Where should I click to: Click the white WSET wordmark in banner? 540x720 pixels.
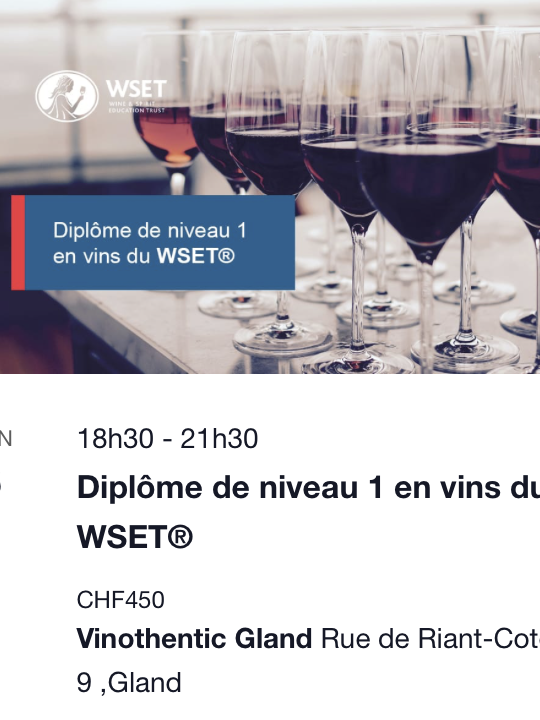click(x=136, y=88)
